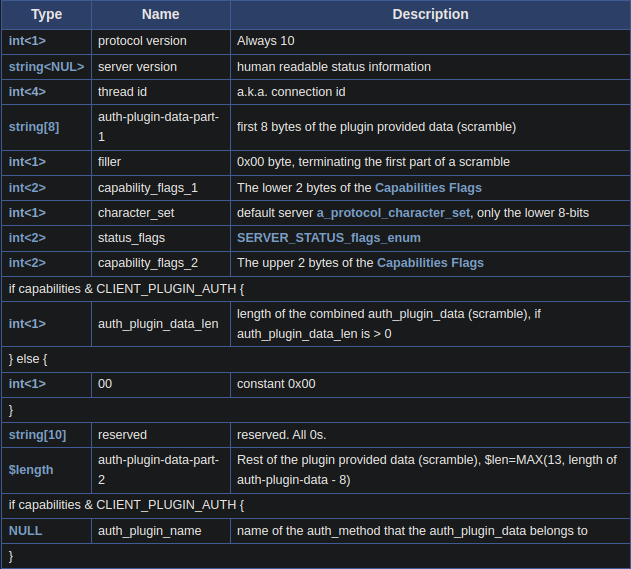
Task: Click the 'capability_flags_1' name cell
Action: 161,188
